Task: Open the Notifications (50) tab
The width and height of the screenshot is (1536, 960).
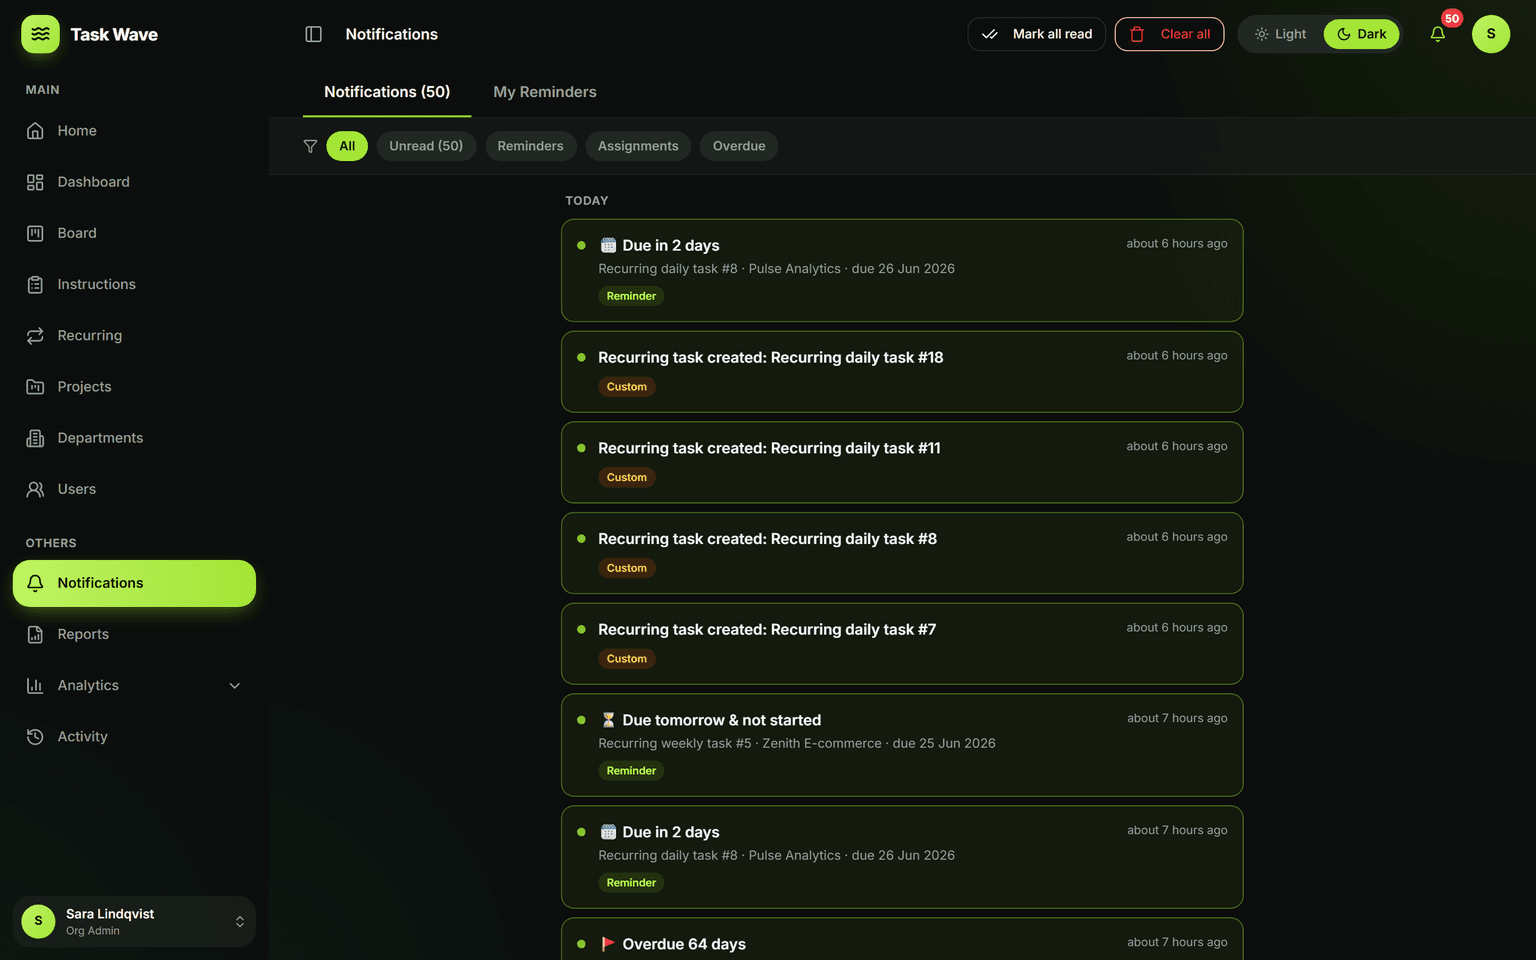Action: [x=387, y=92]
